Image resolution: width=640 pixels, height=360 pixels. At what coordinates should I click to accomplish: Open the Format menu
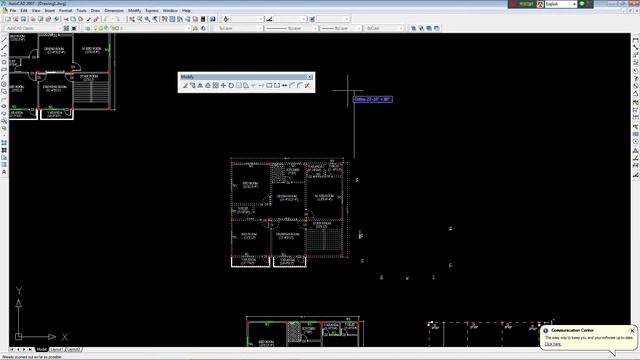(65, 11)
